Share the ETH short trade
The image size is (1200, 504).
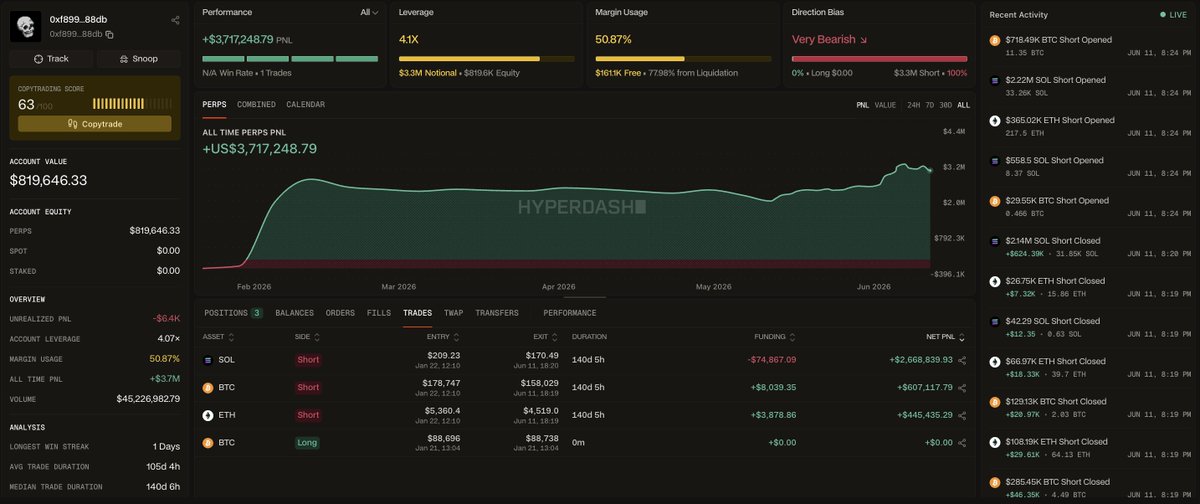point(962,415)
